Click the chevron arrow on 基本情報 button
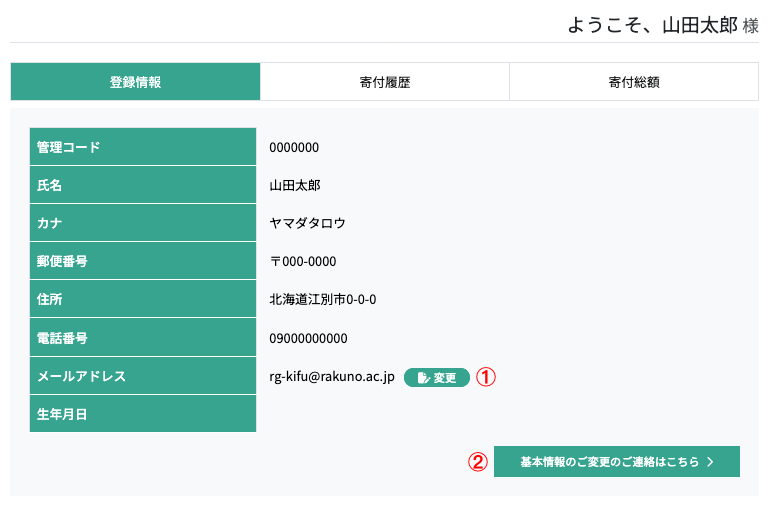This screenshot has height=505, width=770. [710, 462]
